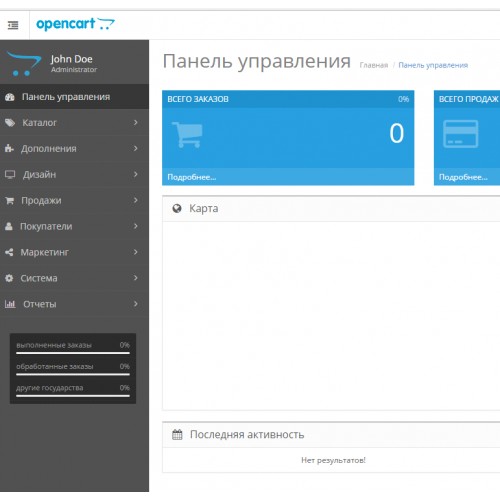This screenshot has height=500, width=500.
Task: Click the Дизайн monitor icon
Action: (x=10, y=174)
